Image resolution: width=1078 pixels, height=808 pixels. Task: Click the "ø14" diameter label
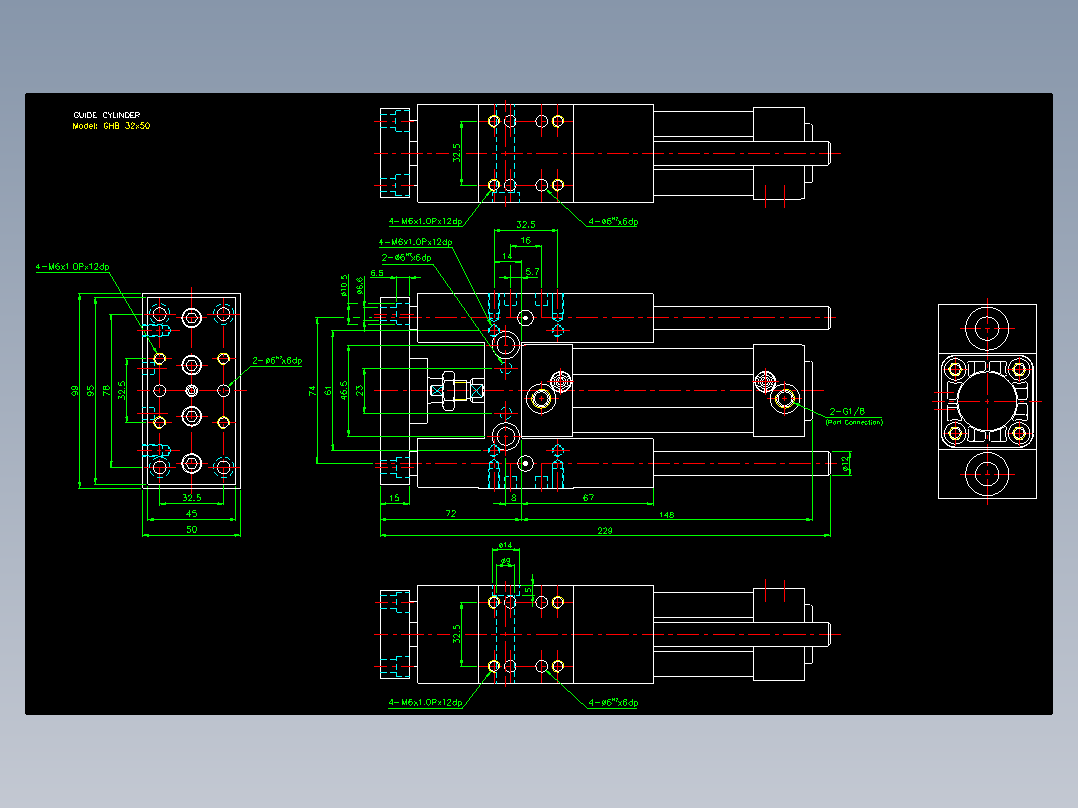(x=505, y=545)
